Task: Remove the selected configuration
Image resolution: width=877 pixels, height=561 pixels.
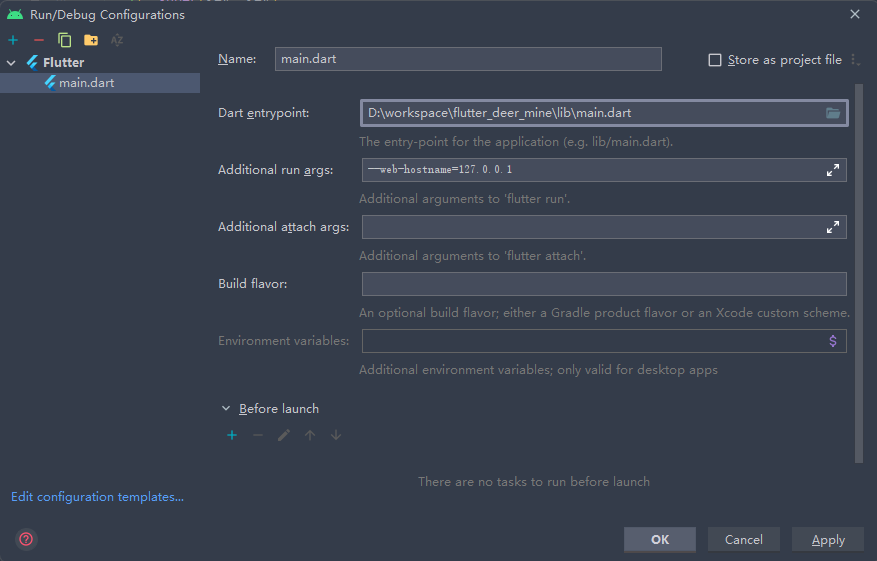Action: click(39, 40)
